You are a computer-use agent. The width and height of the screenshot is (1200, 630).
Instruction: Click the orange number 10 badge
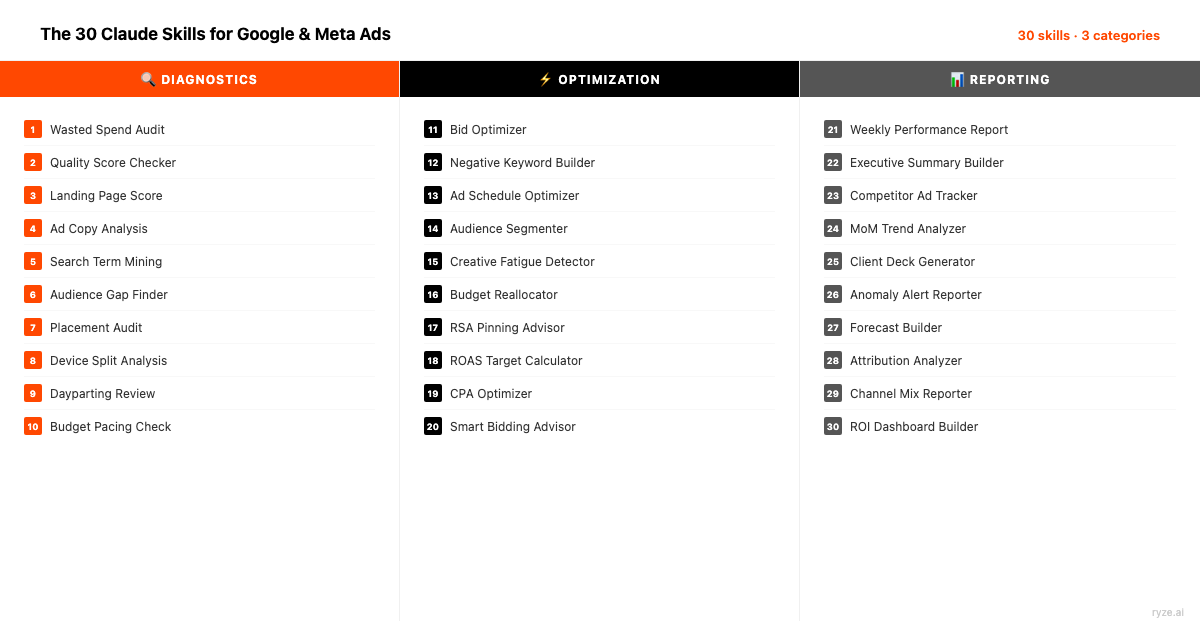pyautogui.click(x=33, y=426)
